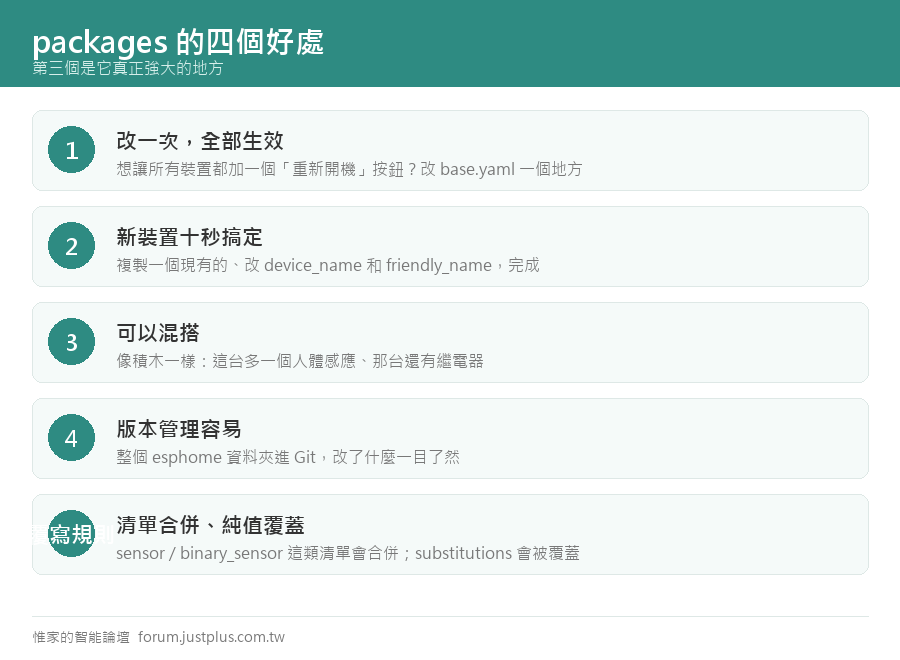Select the 版本管理容易 heading
This screenshot has width=900, height=660.
click(179, 429)
